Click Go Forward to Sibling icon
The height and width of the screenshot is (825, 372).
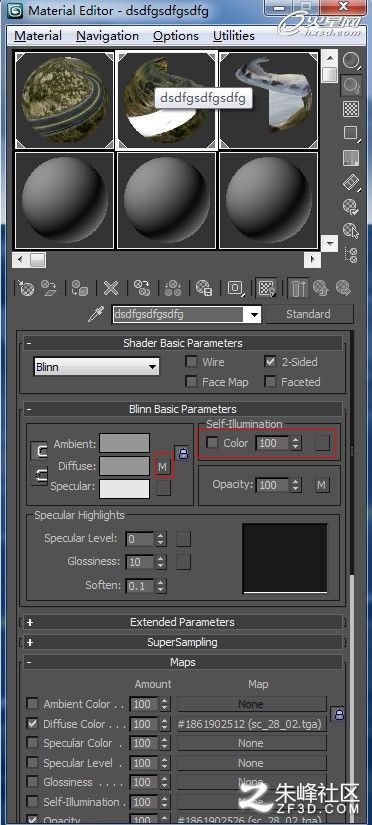click(x=344, y=288)
